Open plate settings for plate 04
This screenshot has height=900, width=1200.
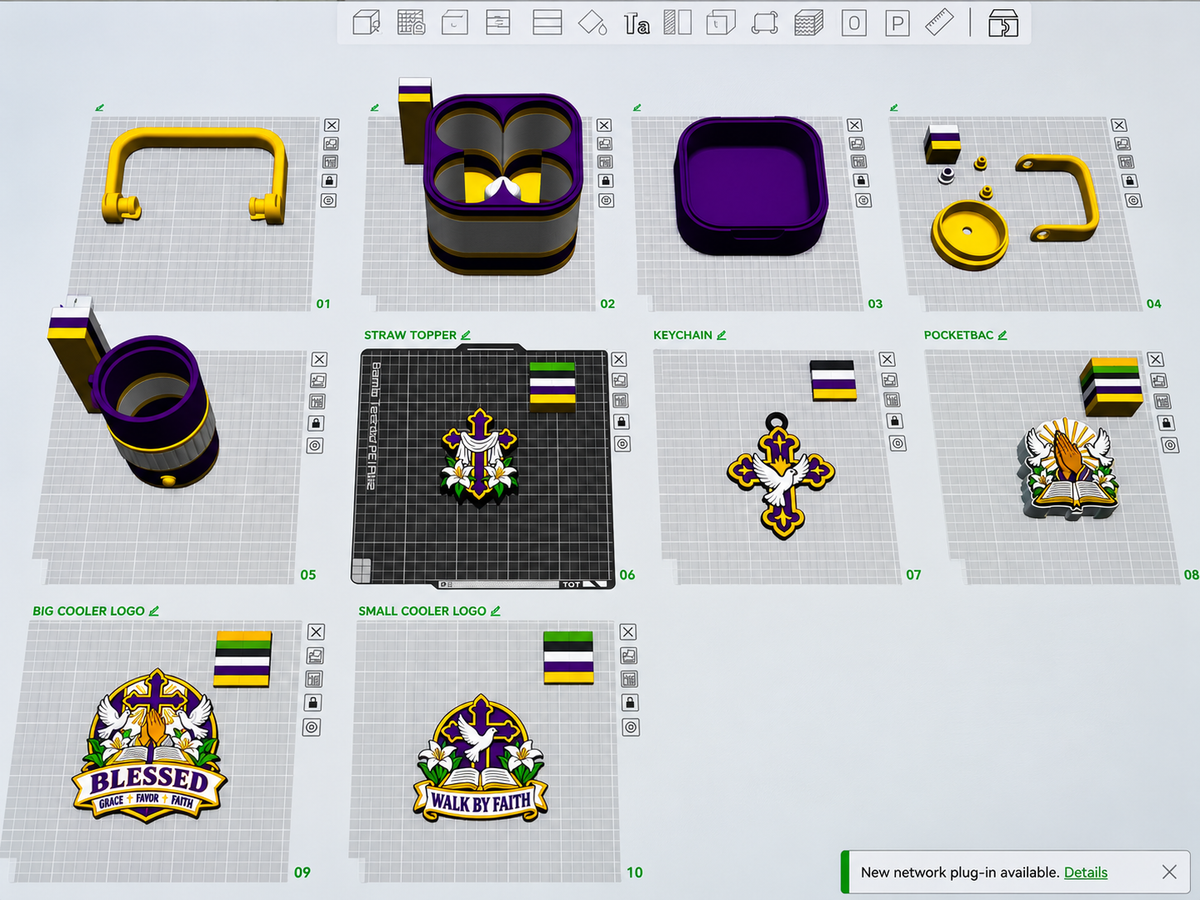click(1133, 200)
